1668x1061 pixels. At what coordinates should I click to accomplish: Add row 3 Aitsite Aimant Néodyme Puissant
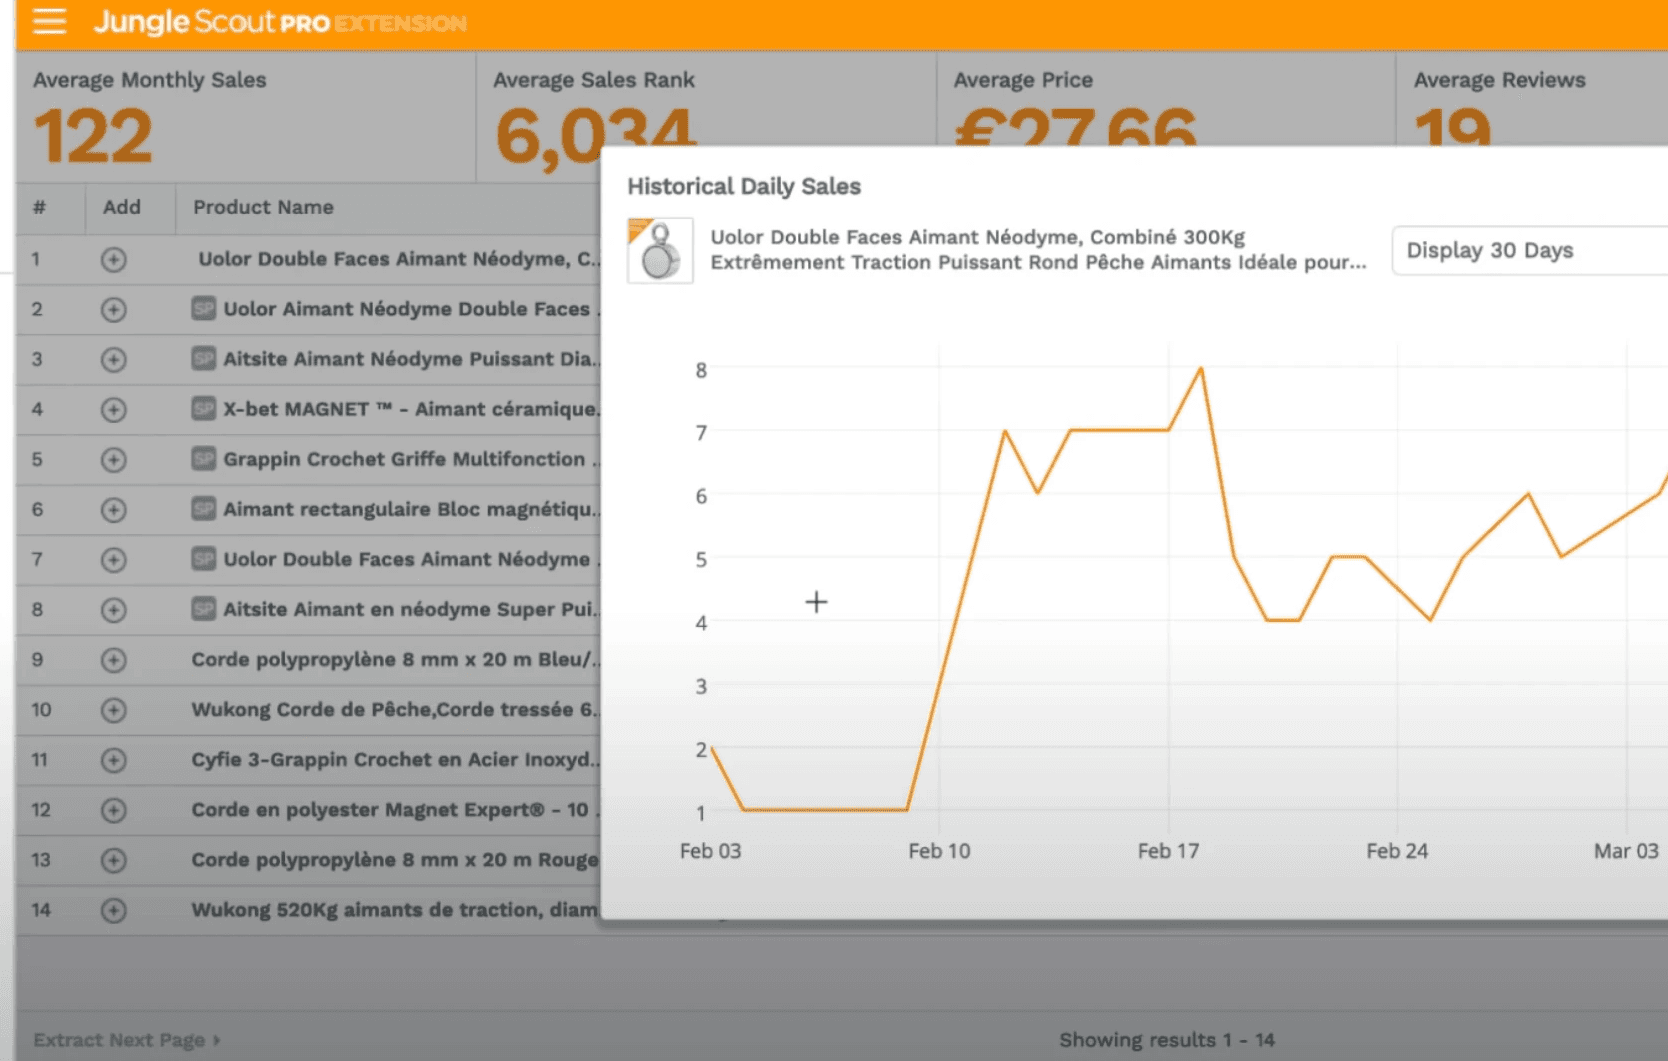[114, 360]
